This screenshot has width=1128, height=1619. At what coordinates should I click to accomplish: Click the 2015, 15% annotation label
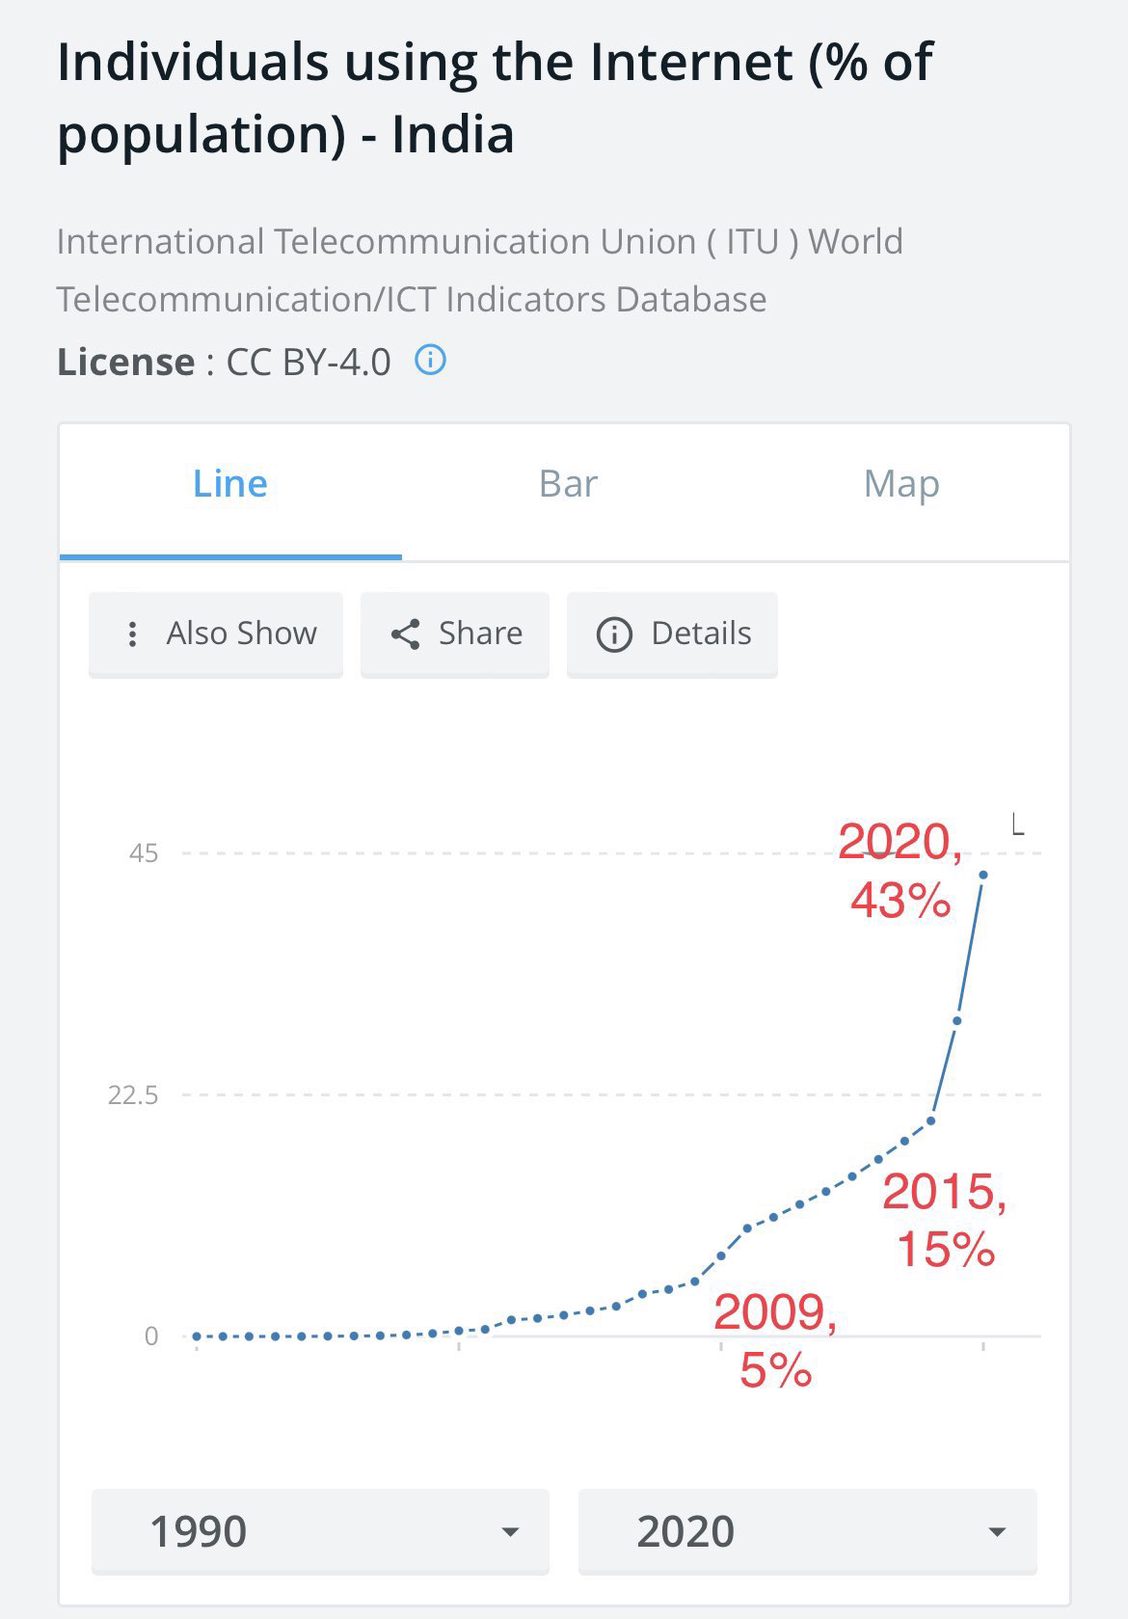pyautogui.click(x=944, y=1222)
